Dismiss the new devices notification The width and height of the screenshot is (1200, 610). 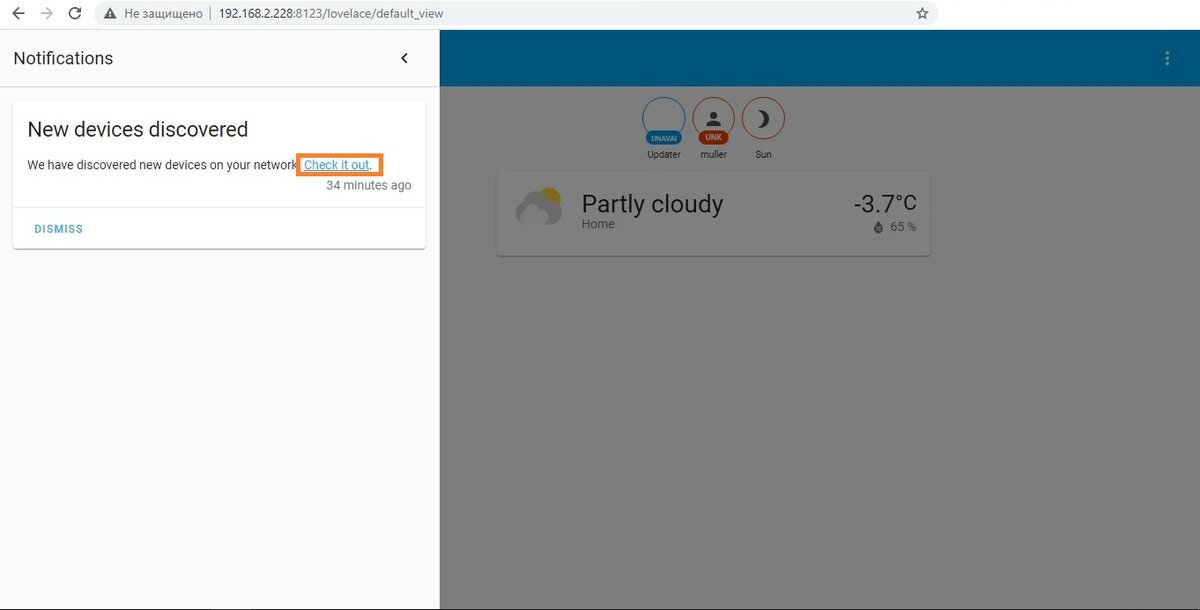(59, 229)
